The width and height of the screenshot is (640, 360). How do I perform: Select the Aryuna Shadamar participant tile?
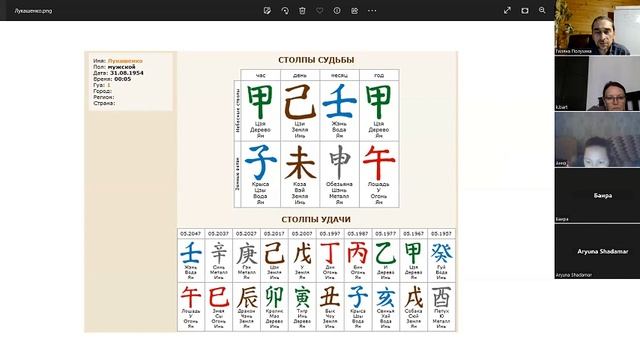597,251
